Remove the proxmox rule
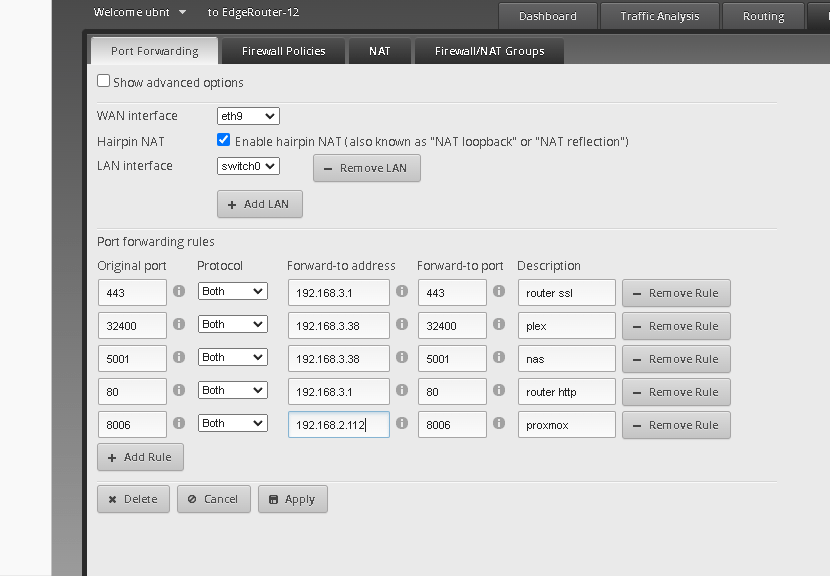 (676, 425)
